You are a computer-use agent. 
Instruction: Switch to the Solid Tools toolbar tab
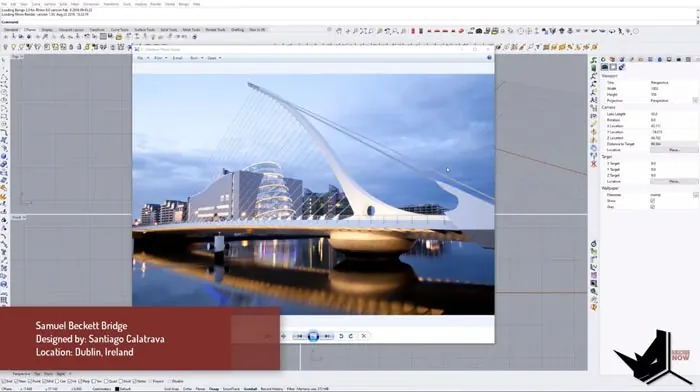tap(169, 29)
